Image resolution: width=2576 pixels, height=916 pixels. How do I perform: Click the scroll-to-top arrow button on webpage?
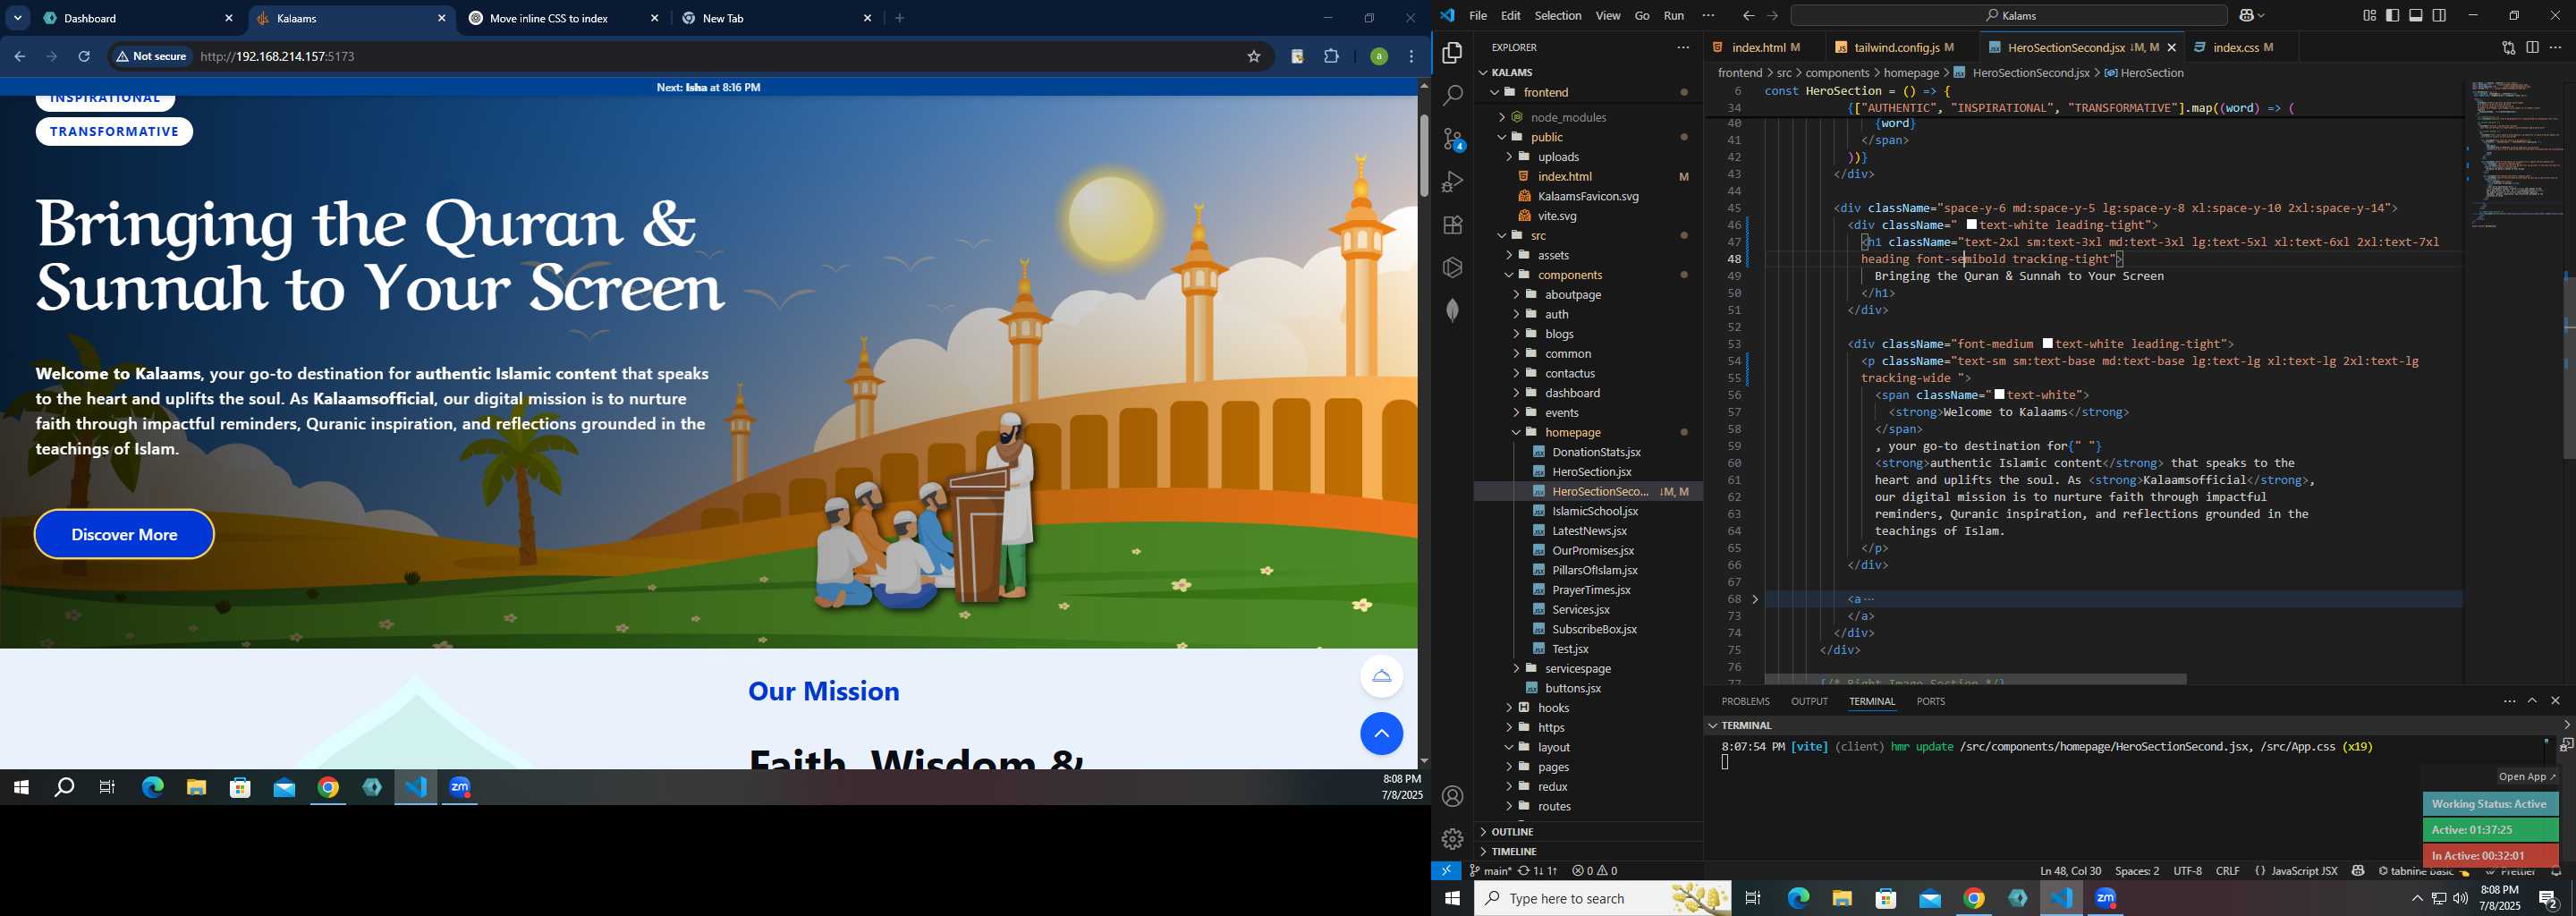(x=1381, y=734)
